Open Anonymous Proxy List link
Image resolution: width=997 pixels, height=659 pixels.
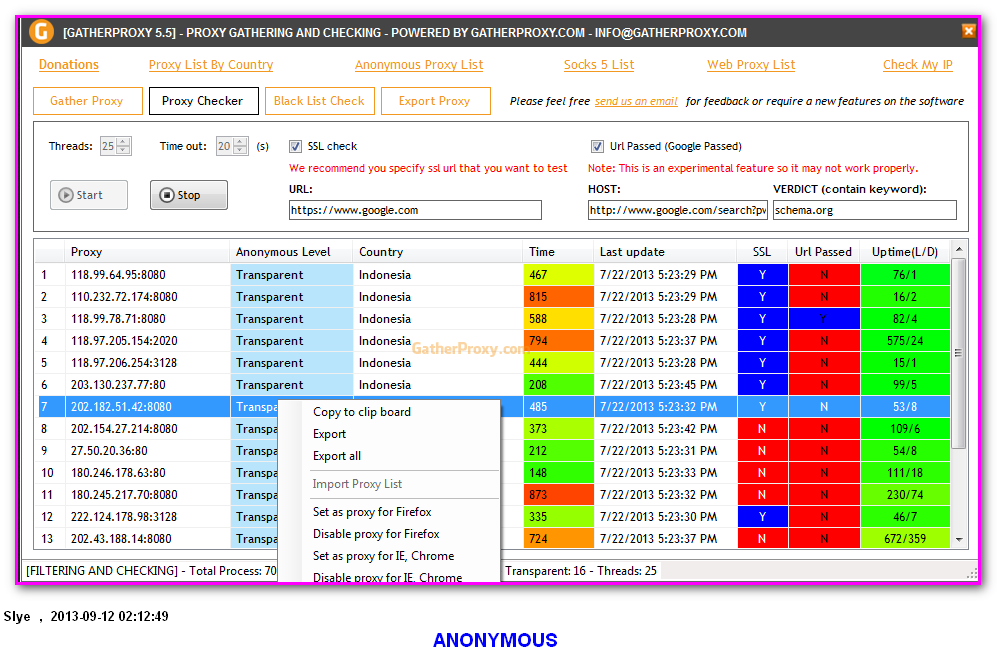click(419, 64)
